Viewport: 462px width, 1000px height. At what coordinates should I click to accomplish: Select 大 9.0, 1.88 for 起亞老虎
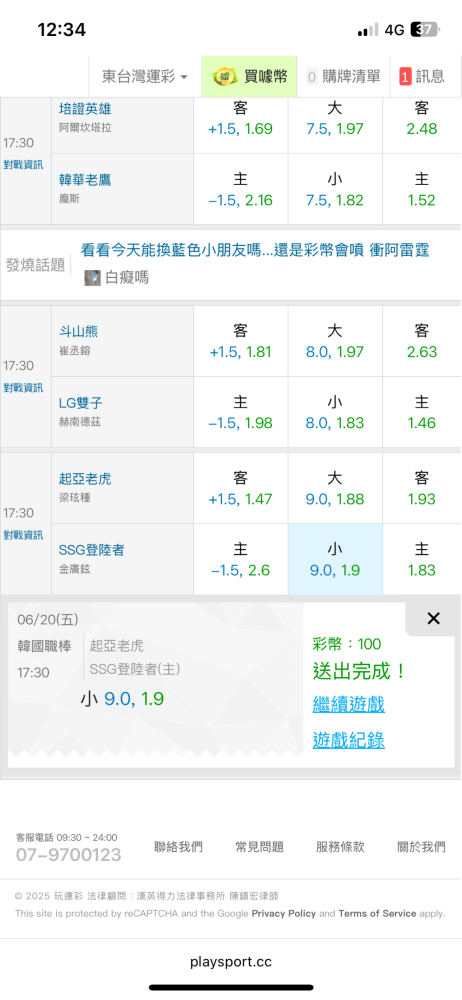pyautogui.click(x=335, y=489)
